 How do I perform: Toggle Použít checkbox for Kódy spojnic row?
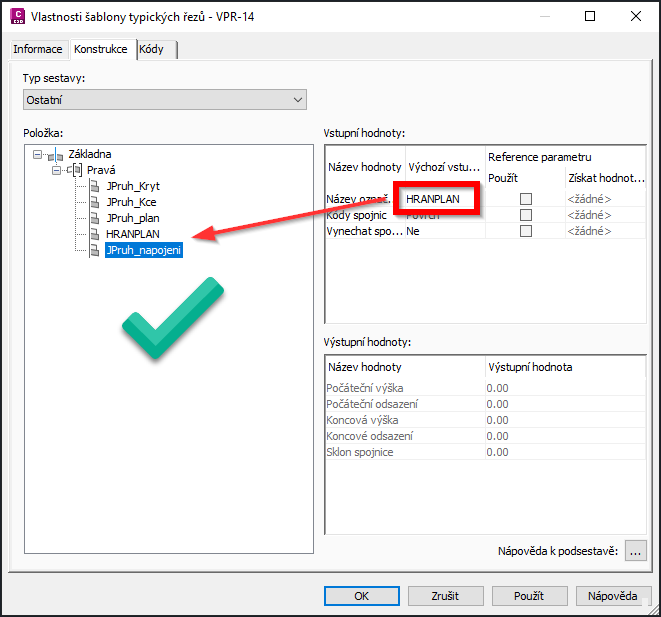(x=525, y=215)
